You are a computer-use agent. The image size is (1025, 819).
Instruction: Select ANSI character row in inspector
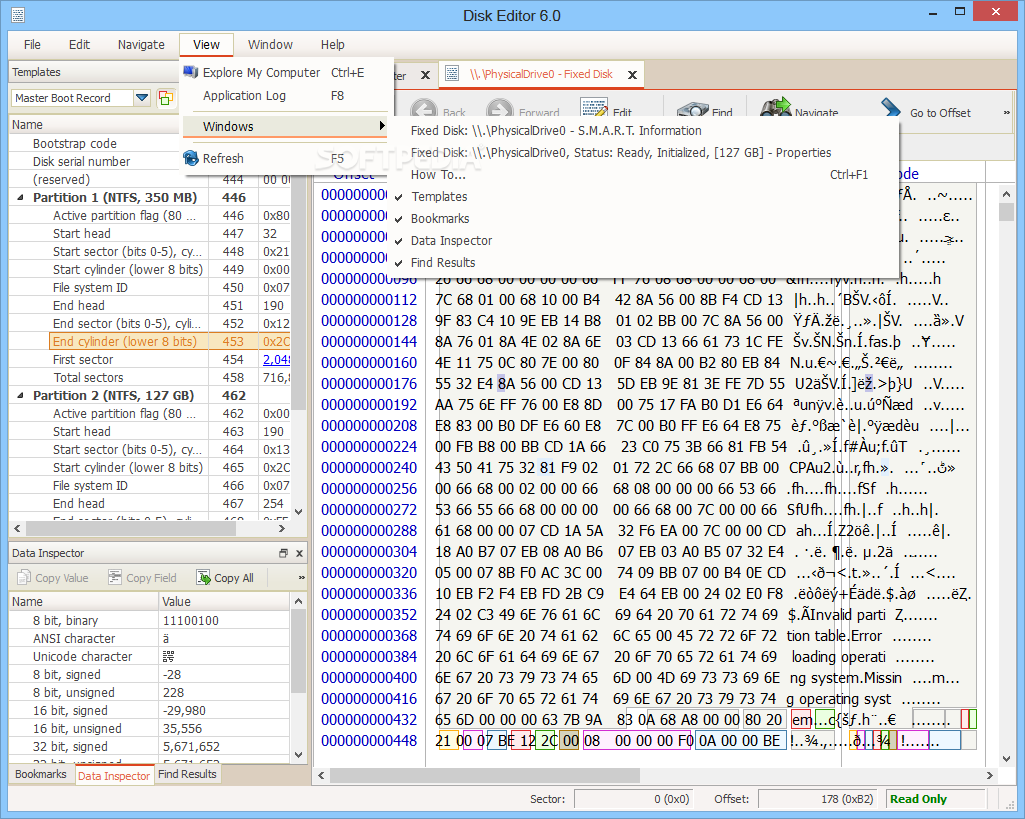tap(150, 638)
